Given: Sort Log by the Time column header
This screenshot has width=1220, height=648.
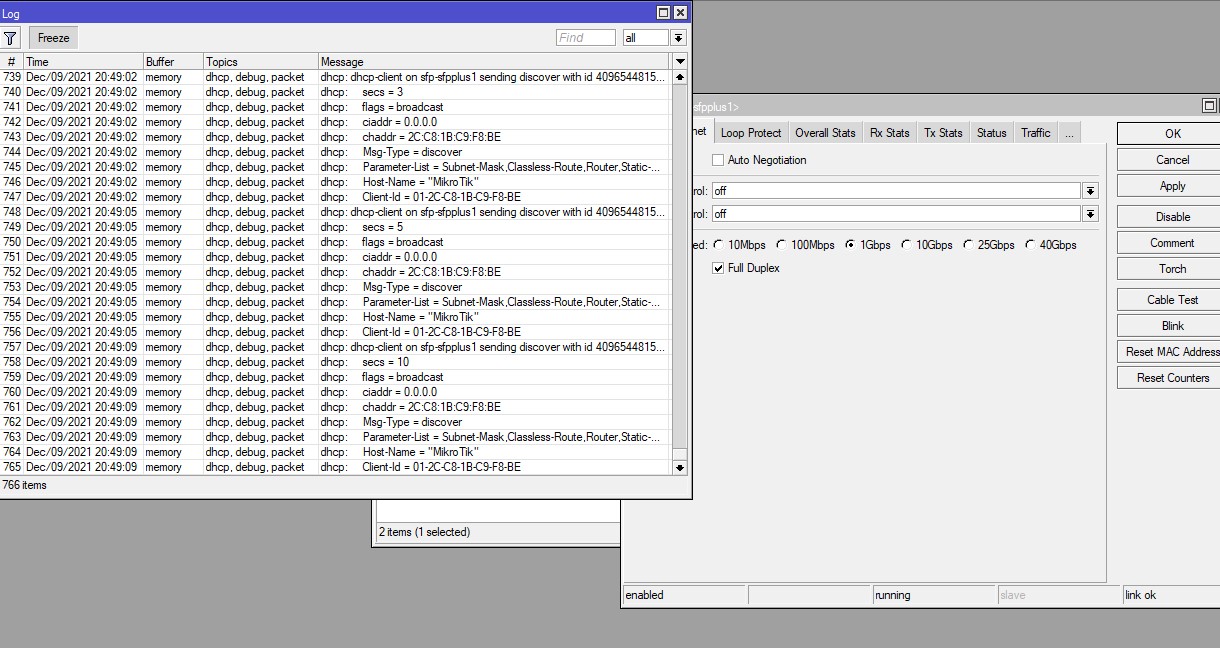Looking at the screenshot, I should coord(83,62).
